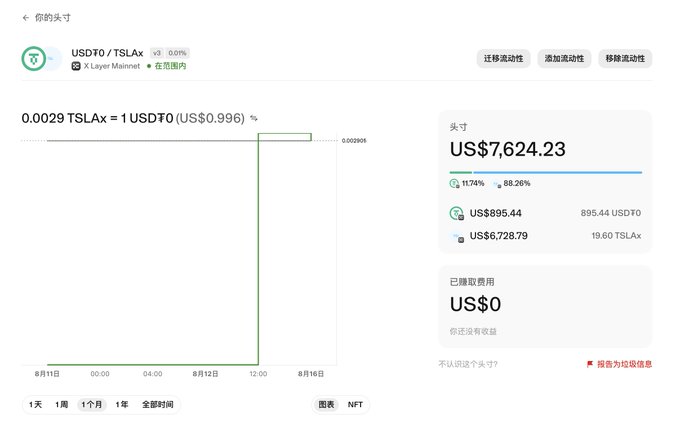Click the US$6,728.79 TSLAx value
This screenshot has width=680, height=432.
coord(499,236)
